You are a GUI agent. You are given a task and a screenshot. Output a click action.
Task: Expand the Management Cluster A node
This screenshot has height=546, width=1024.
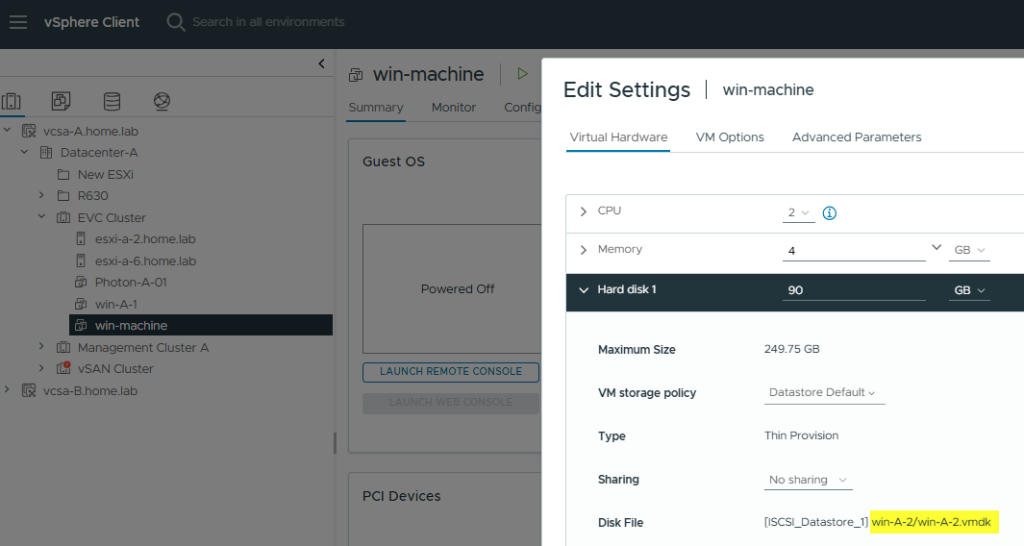42,347
